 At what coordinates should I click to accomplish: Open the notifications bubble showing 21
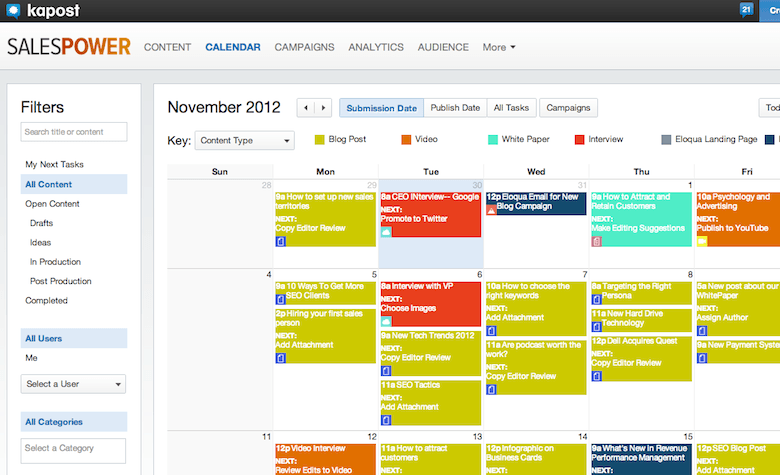click(746, 9)
